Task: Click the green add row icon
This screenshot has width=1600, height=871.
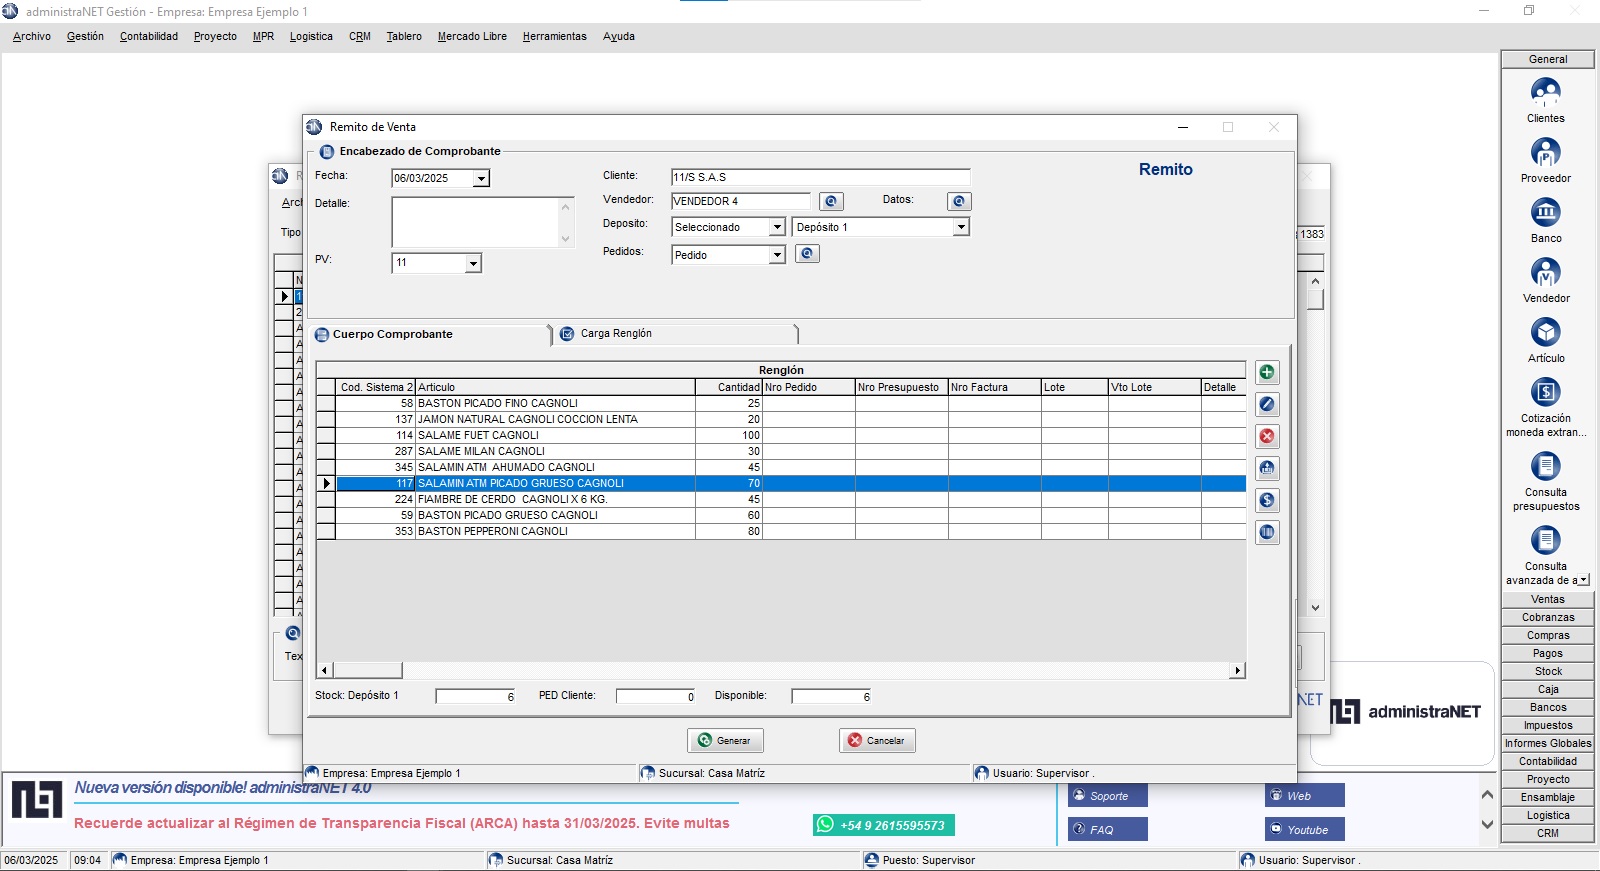Action: coord(1267,373)
